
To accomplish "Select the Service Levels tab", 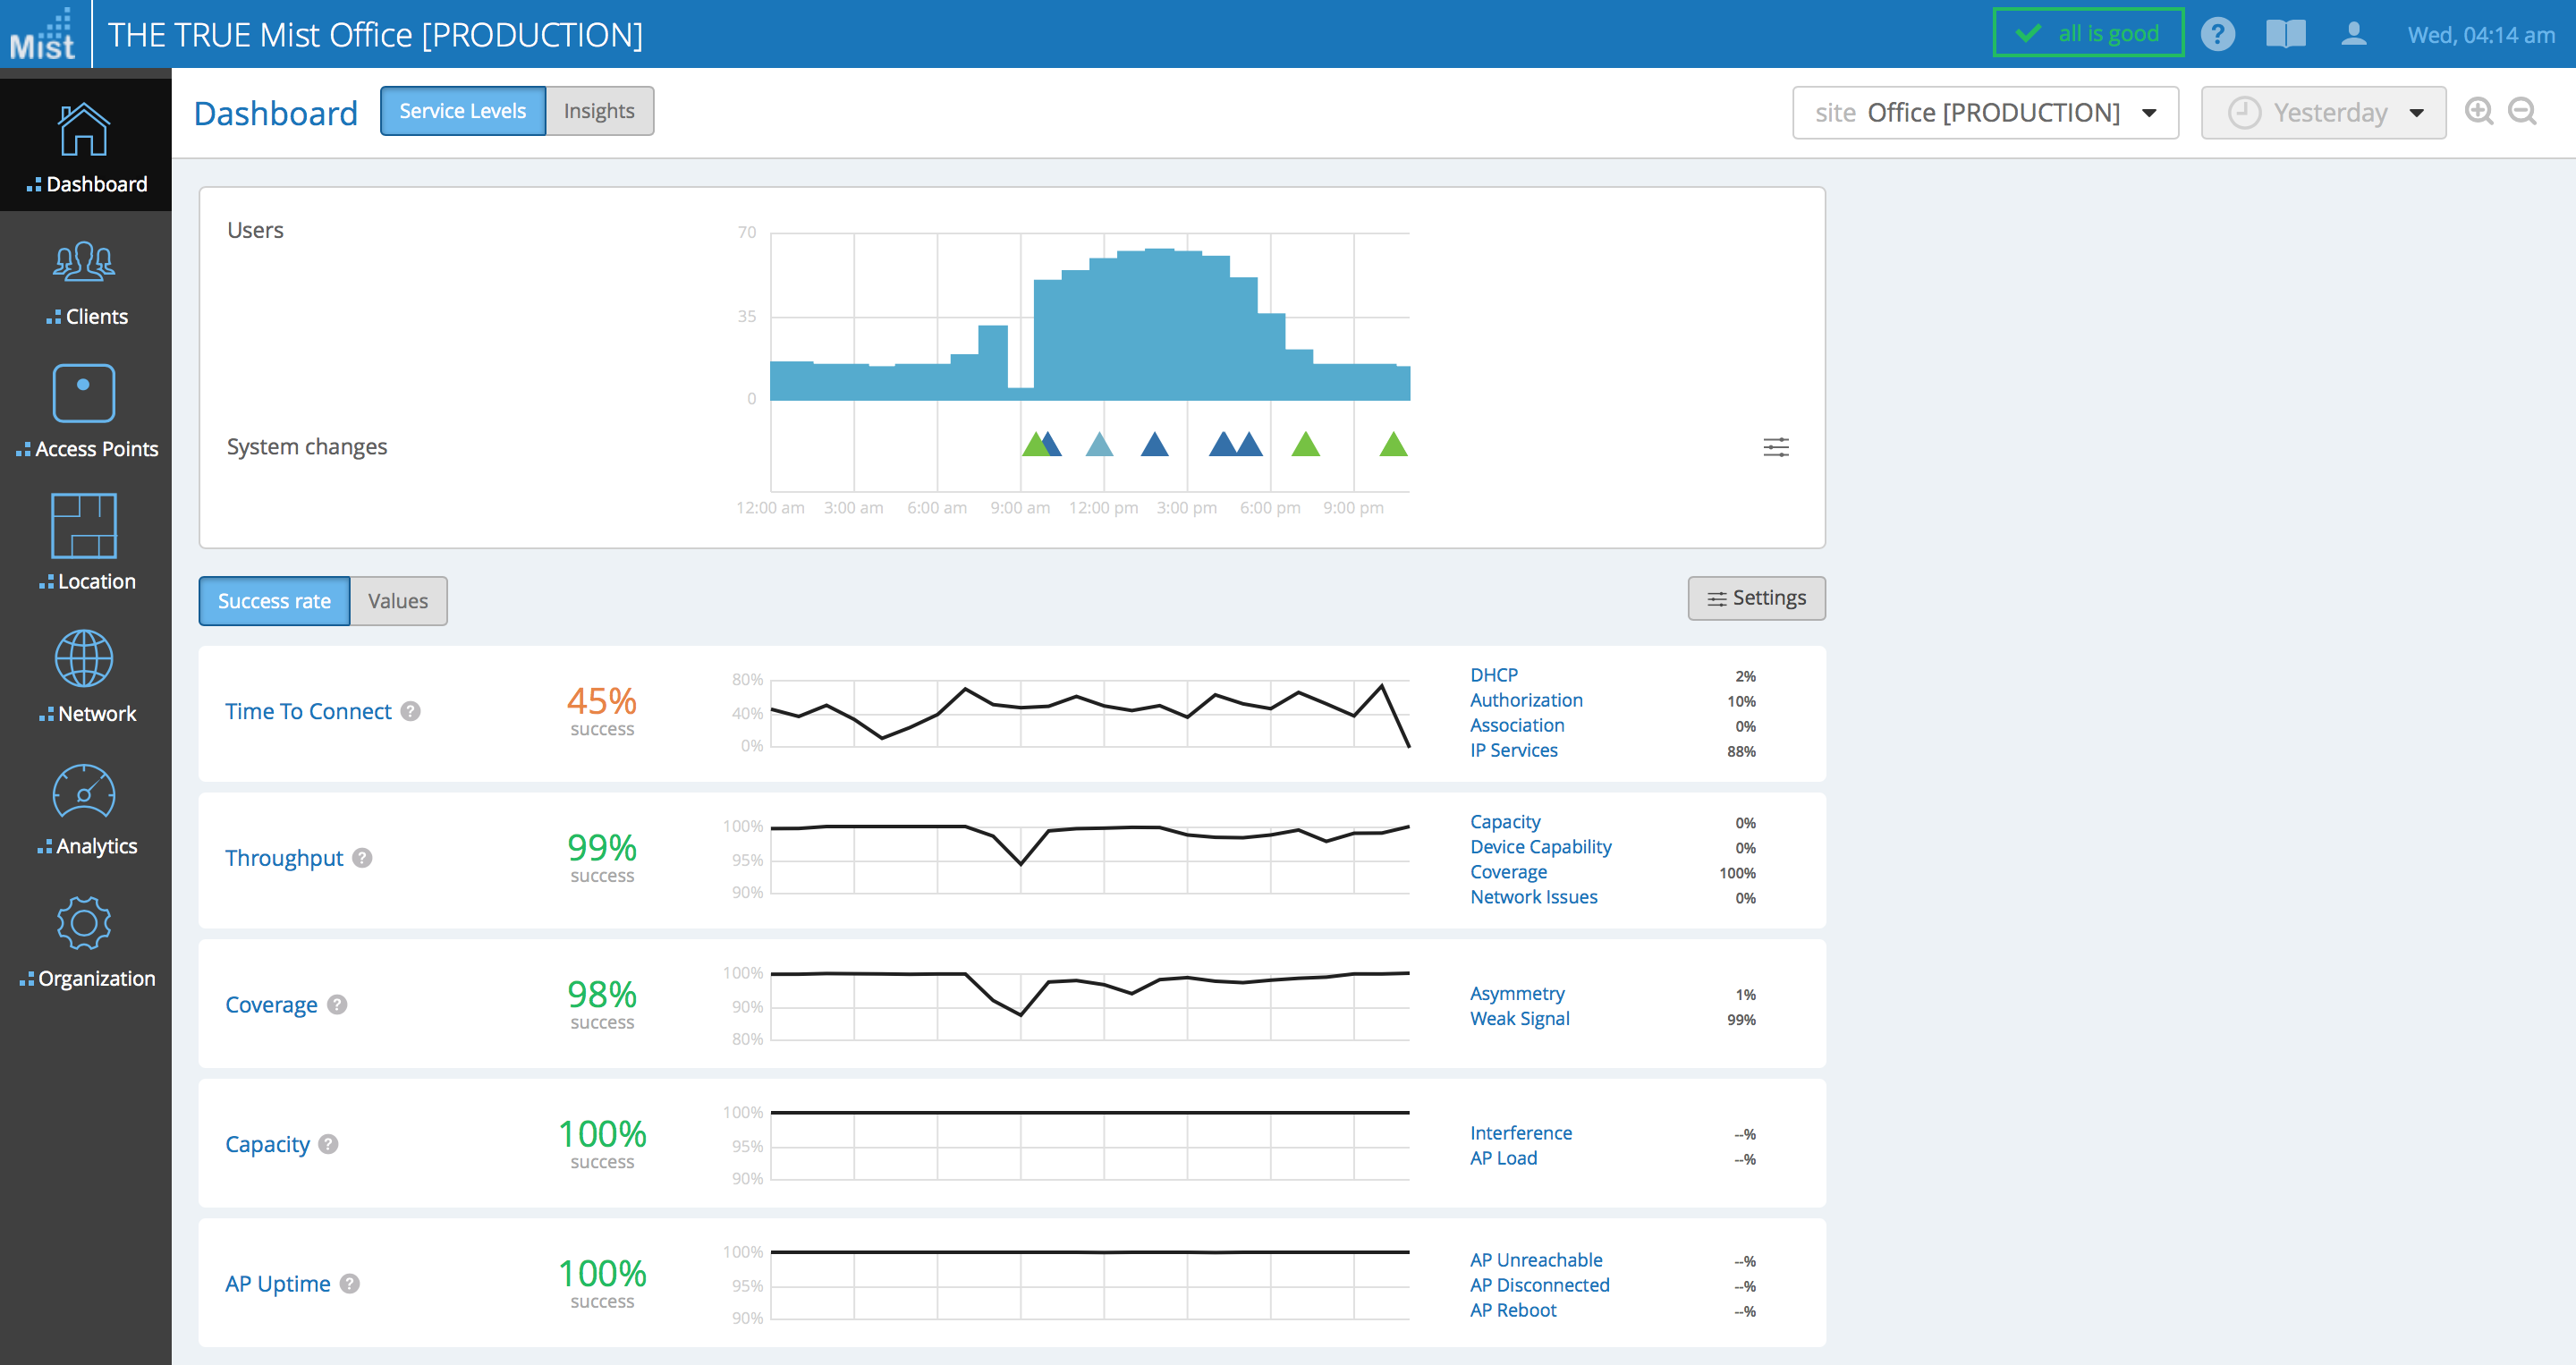I will 462,111.
